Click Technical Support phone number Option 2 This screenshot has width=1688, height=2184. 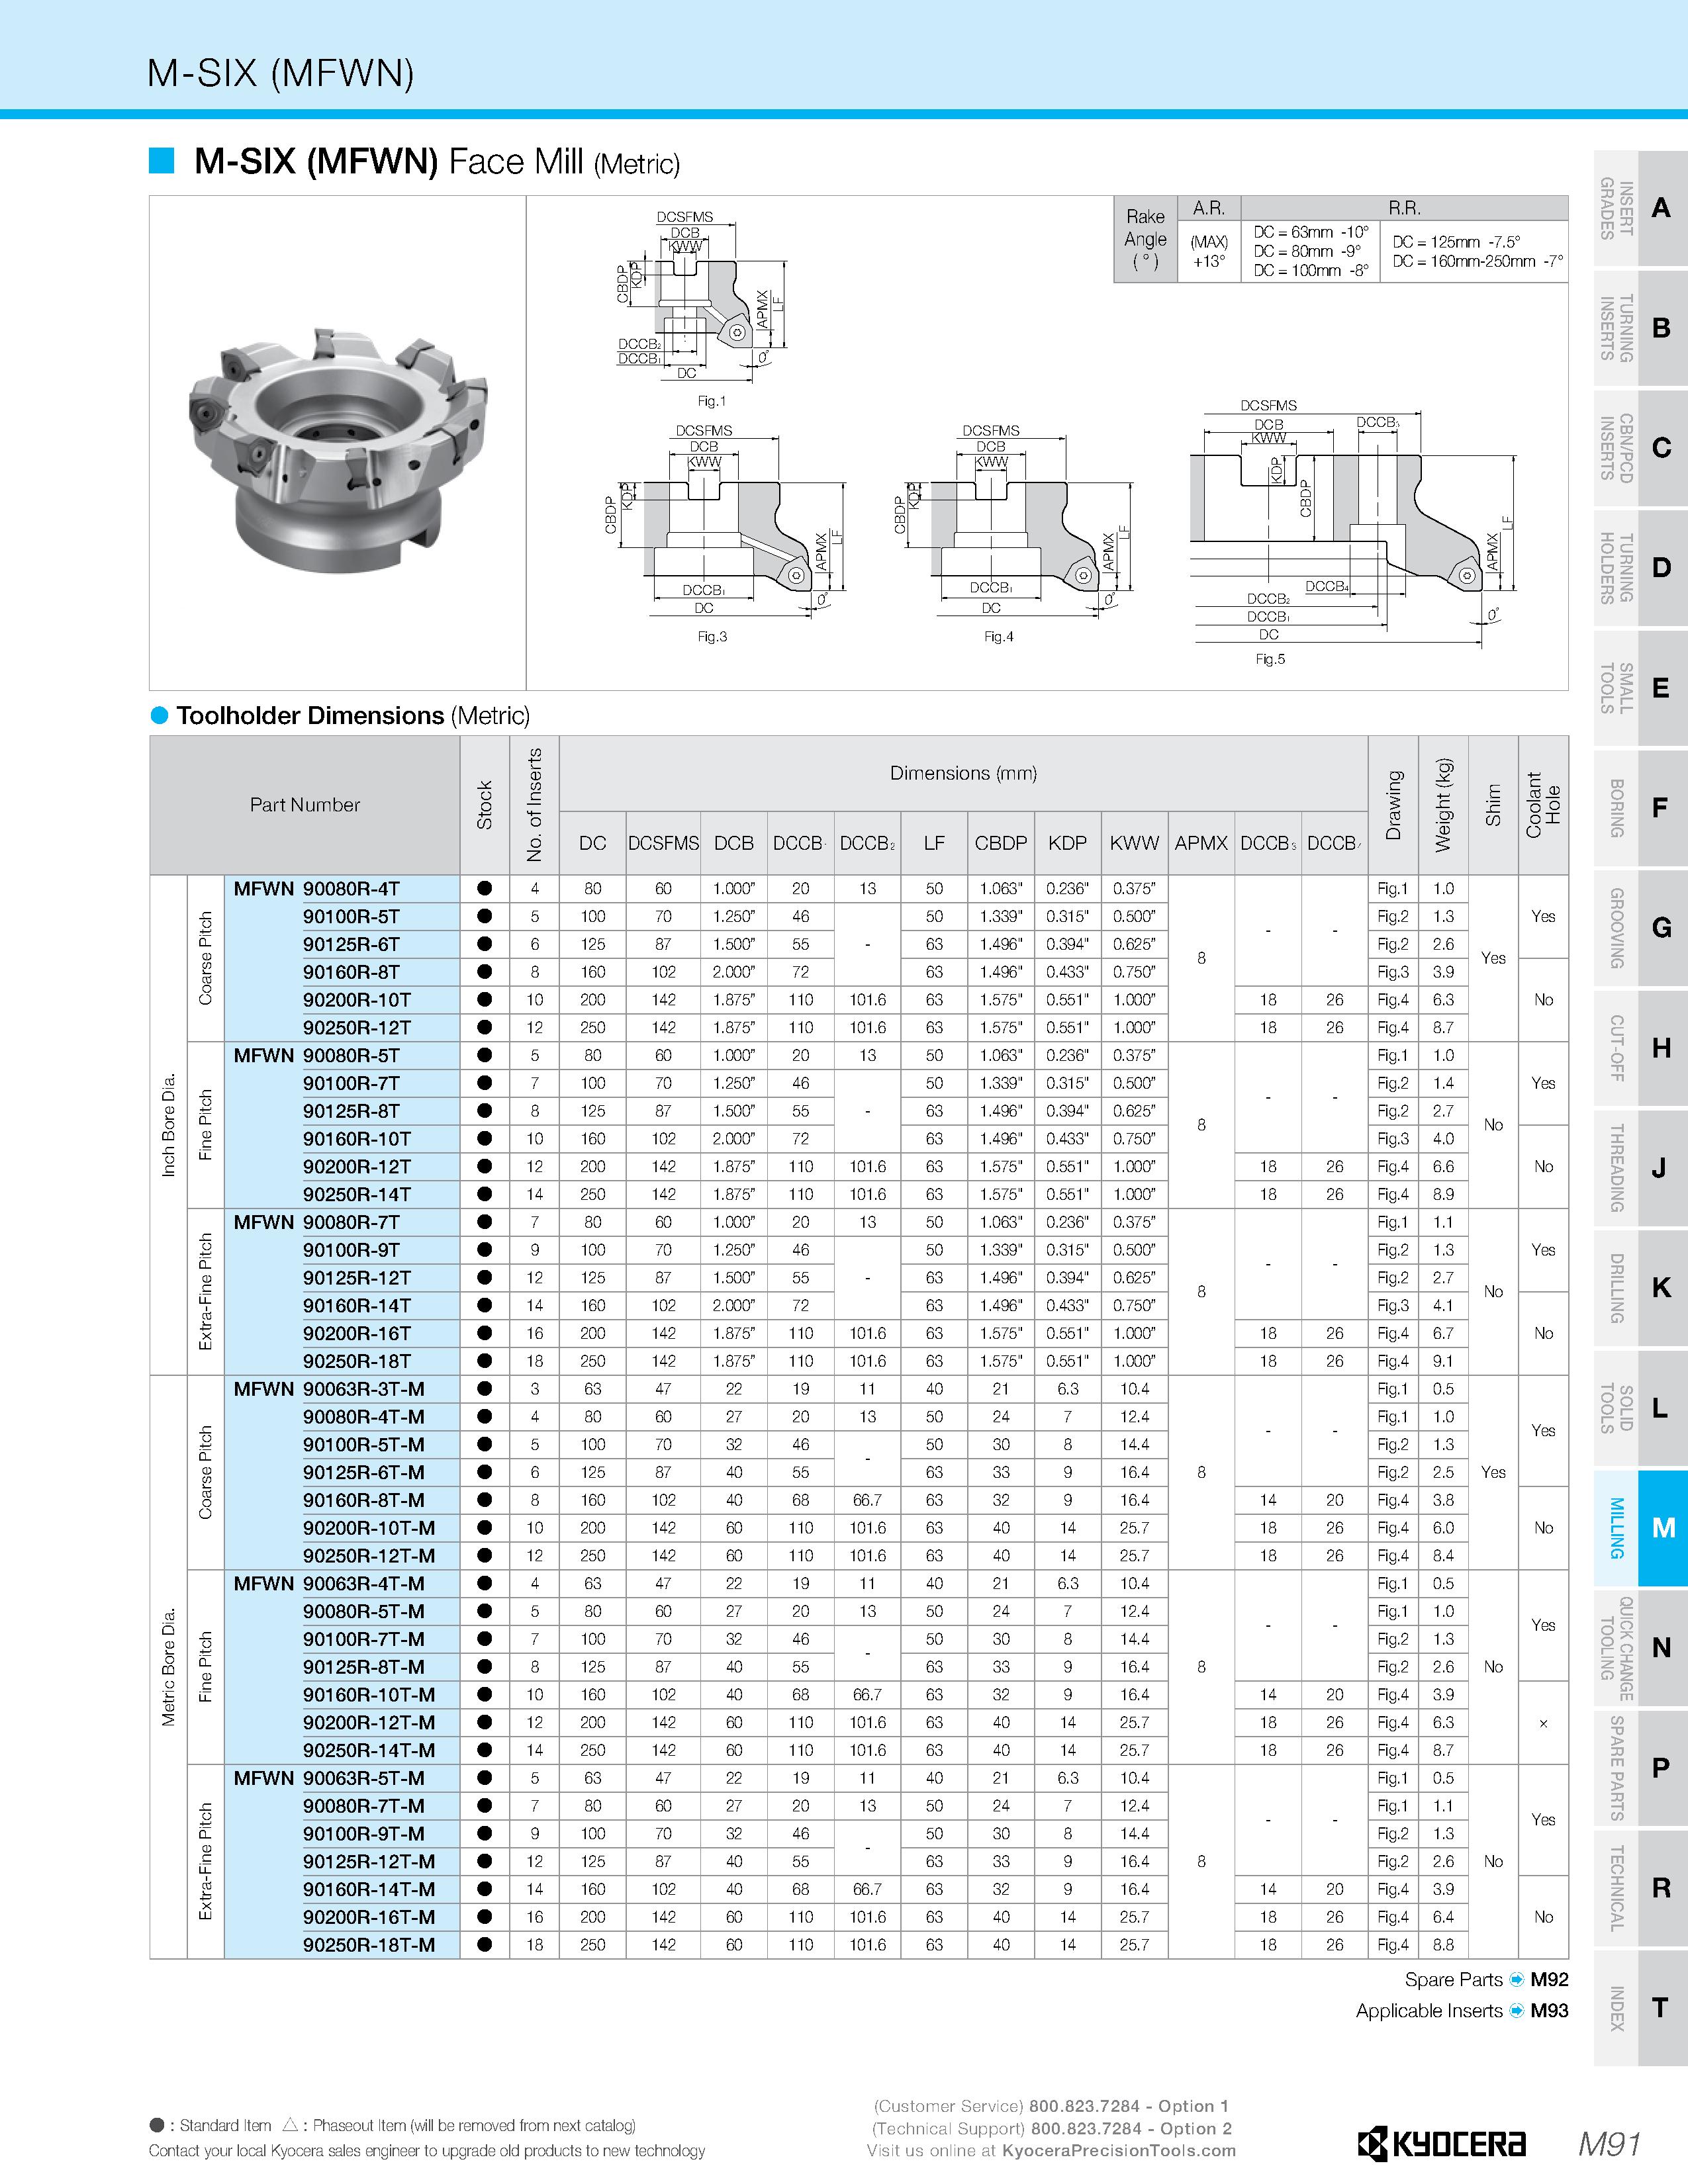coord(1131,2128)
